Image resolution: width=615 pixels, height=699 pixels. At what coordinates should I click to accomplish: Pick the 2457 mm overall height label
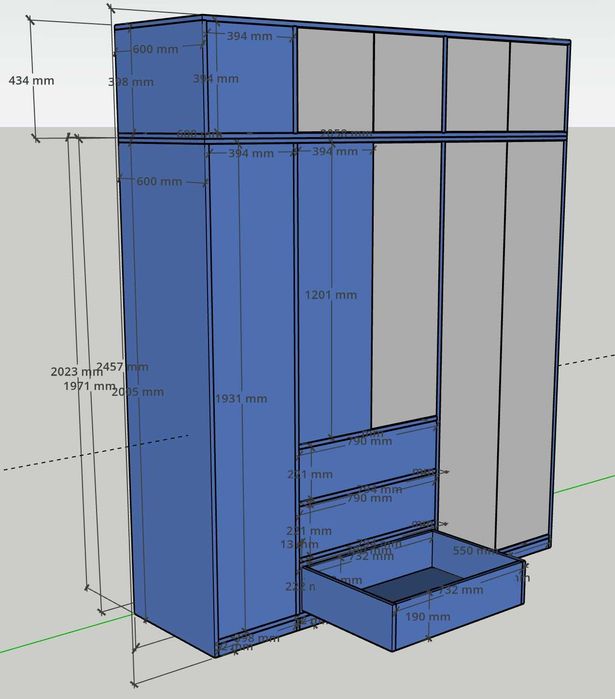pos(123,367)
